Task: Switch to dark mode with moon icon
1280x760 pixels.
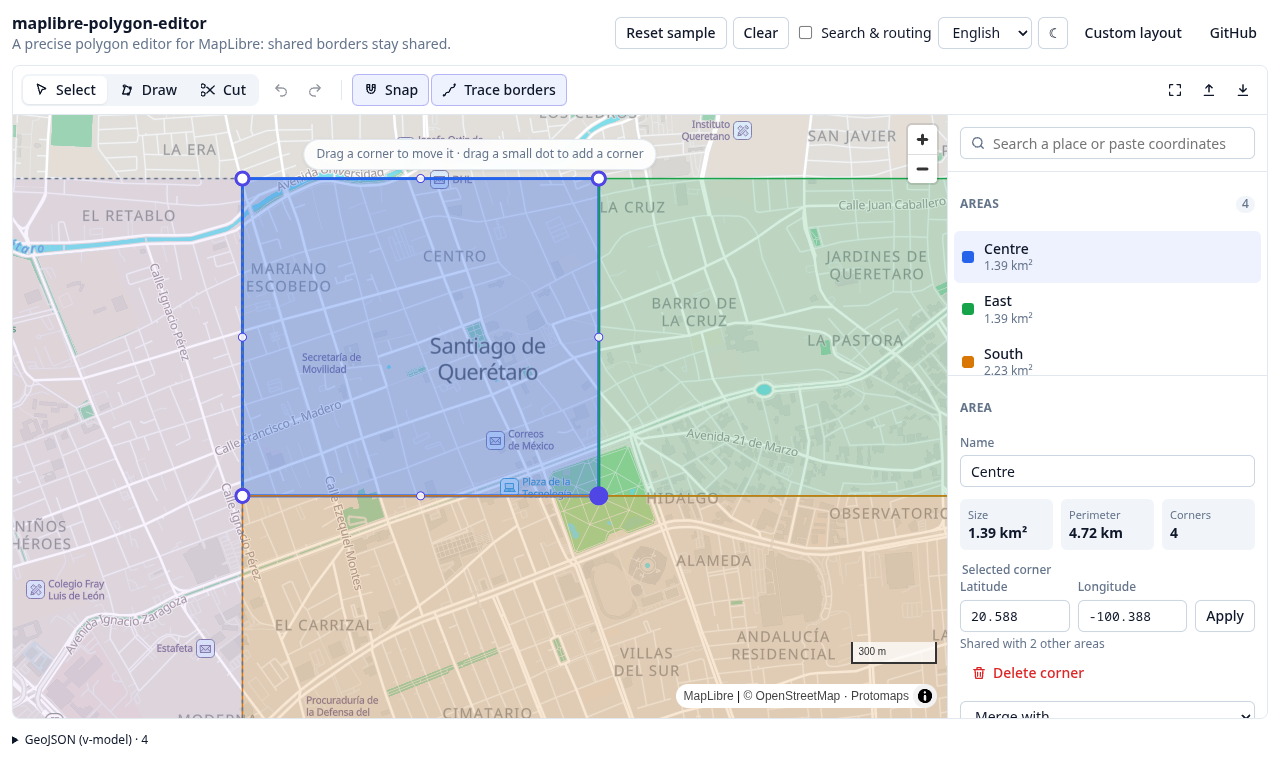Action: [1053, 33]
